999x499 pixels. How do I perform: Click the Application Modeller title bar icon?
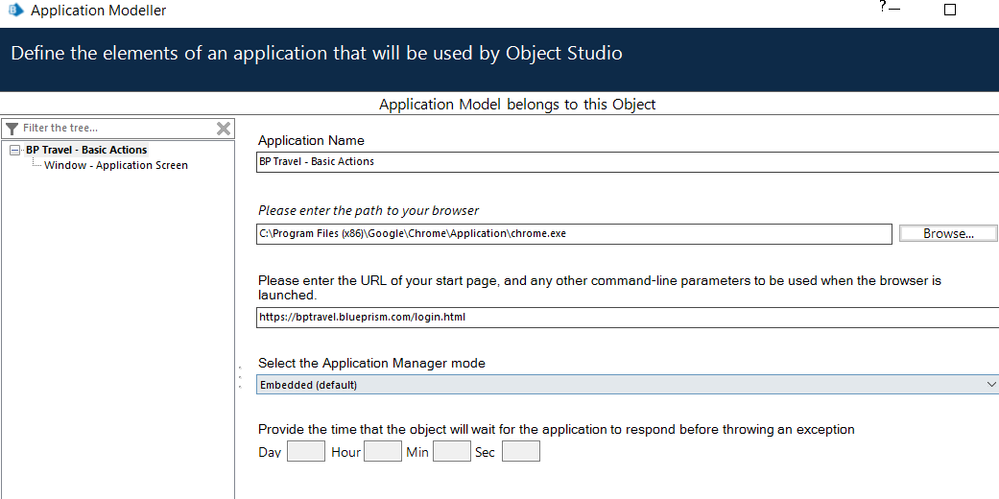15,11
